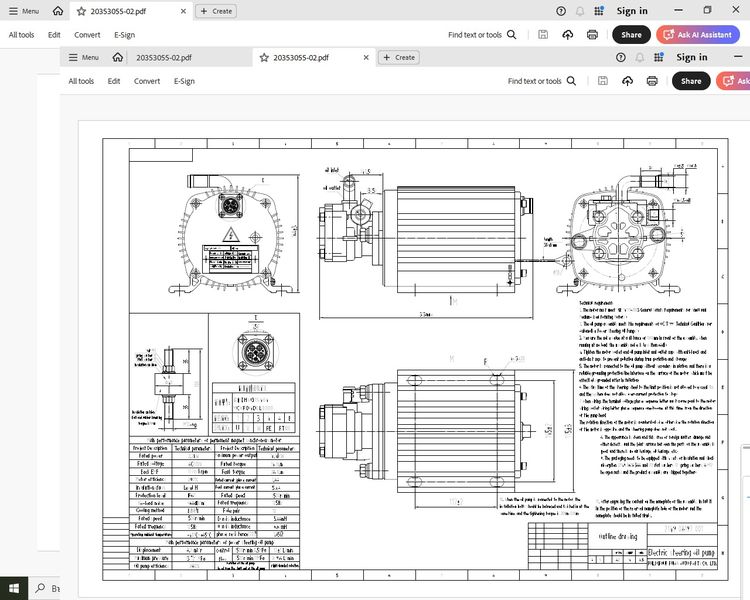Star the active 20353055-02.pdf tab in front window
Viewport: 750px width, 600px height.
click(x=264, y=58)
